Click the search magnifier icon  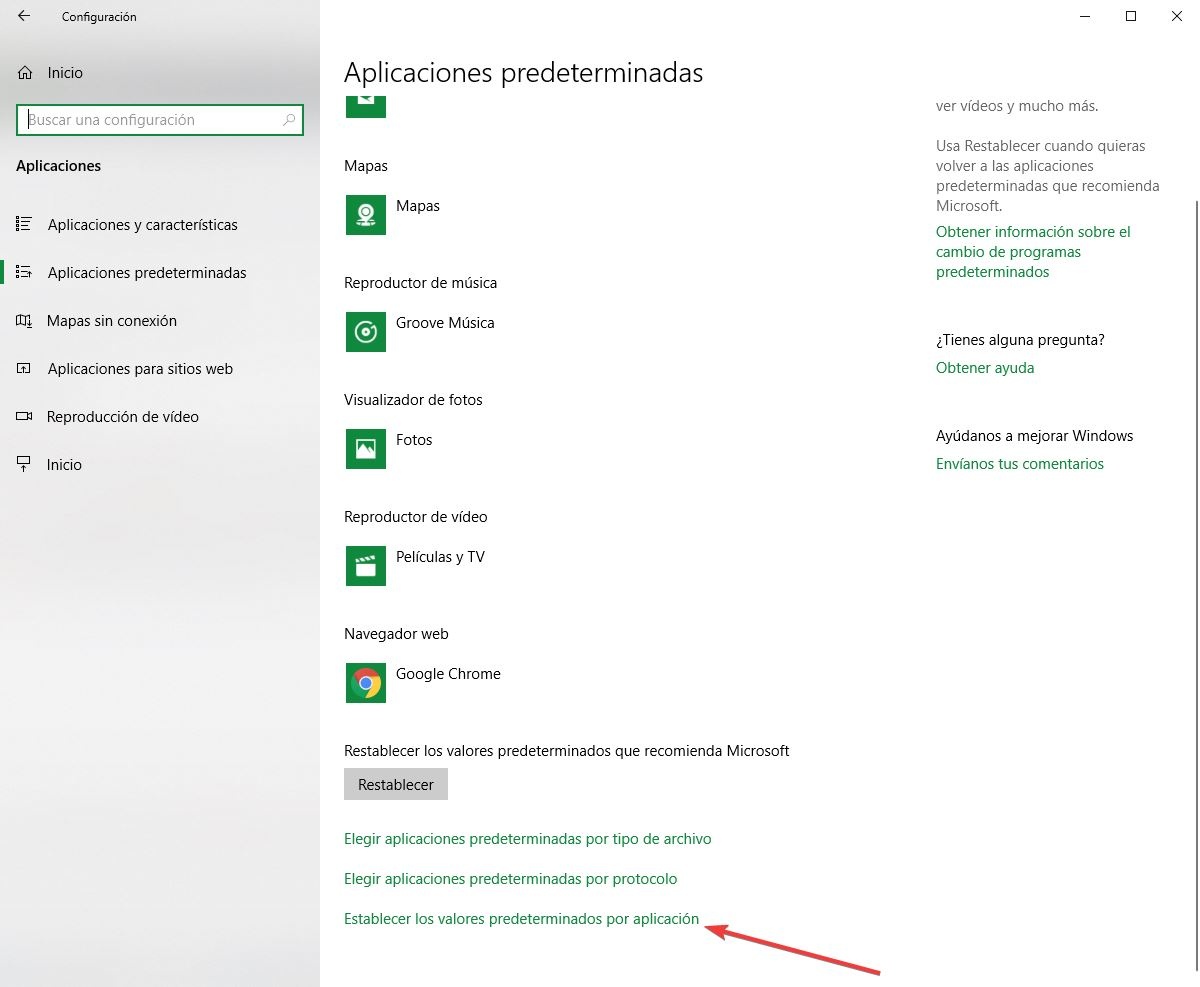click(x=289, y=120)
